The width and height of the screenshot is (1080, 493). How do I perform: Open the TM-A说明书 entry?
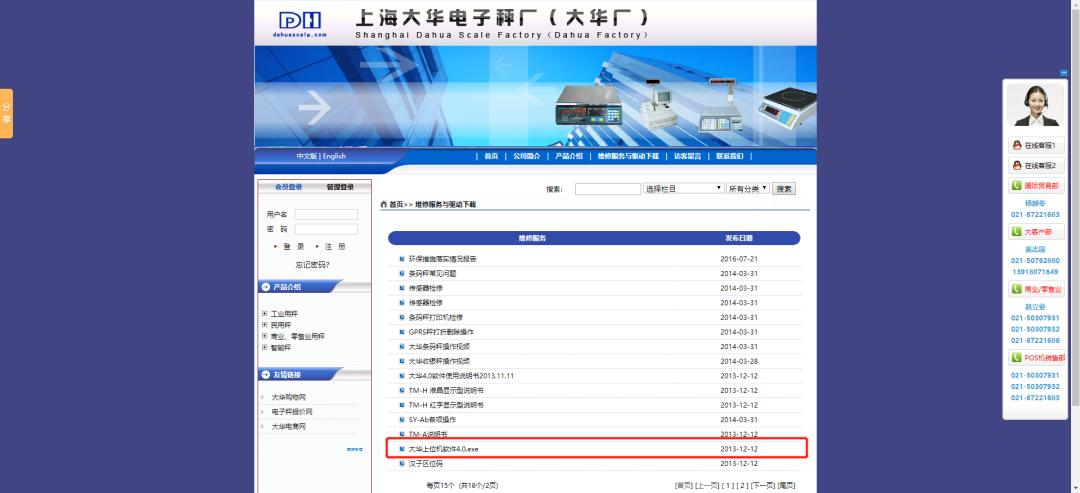(x=428, y=434)
